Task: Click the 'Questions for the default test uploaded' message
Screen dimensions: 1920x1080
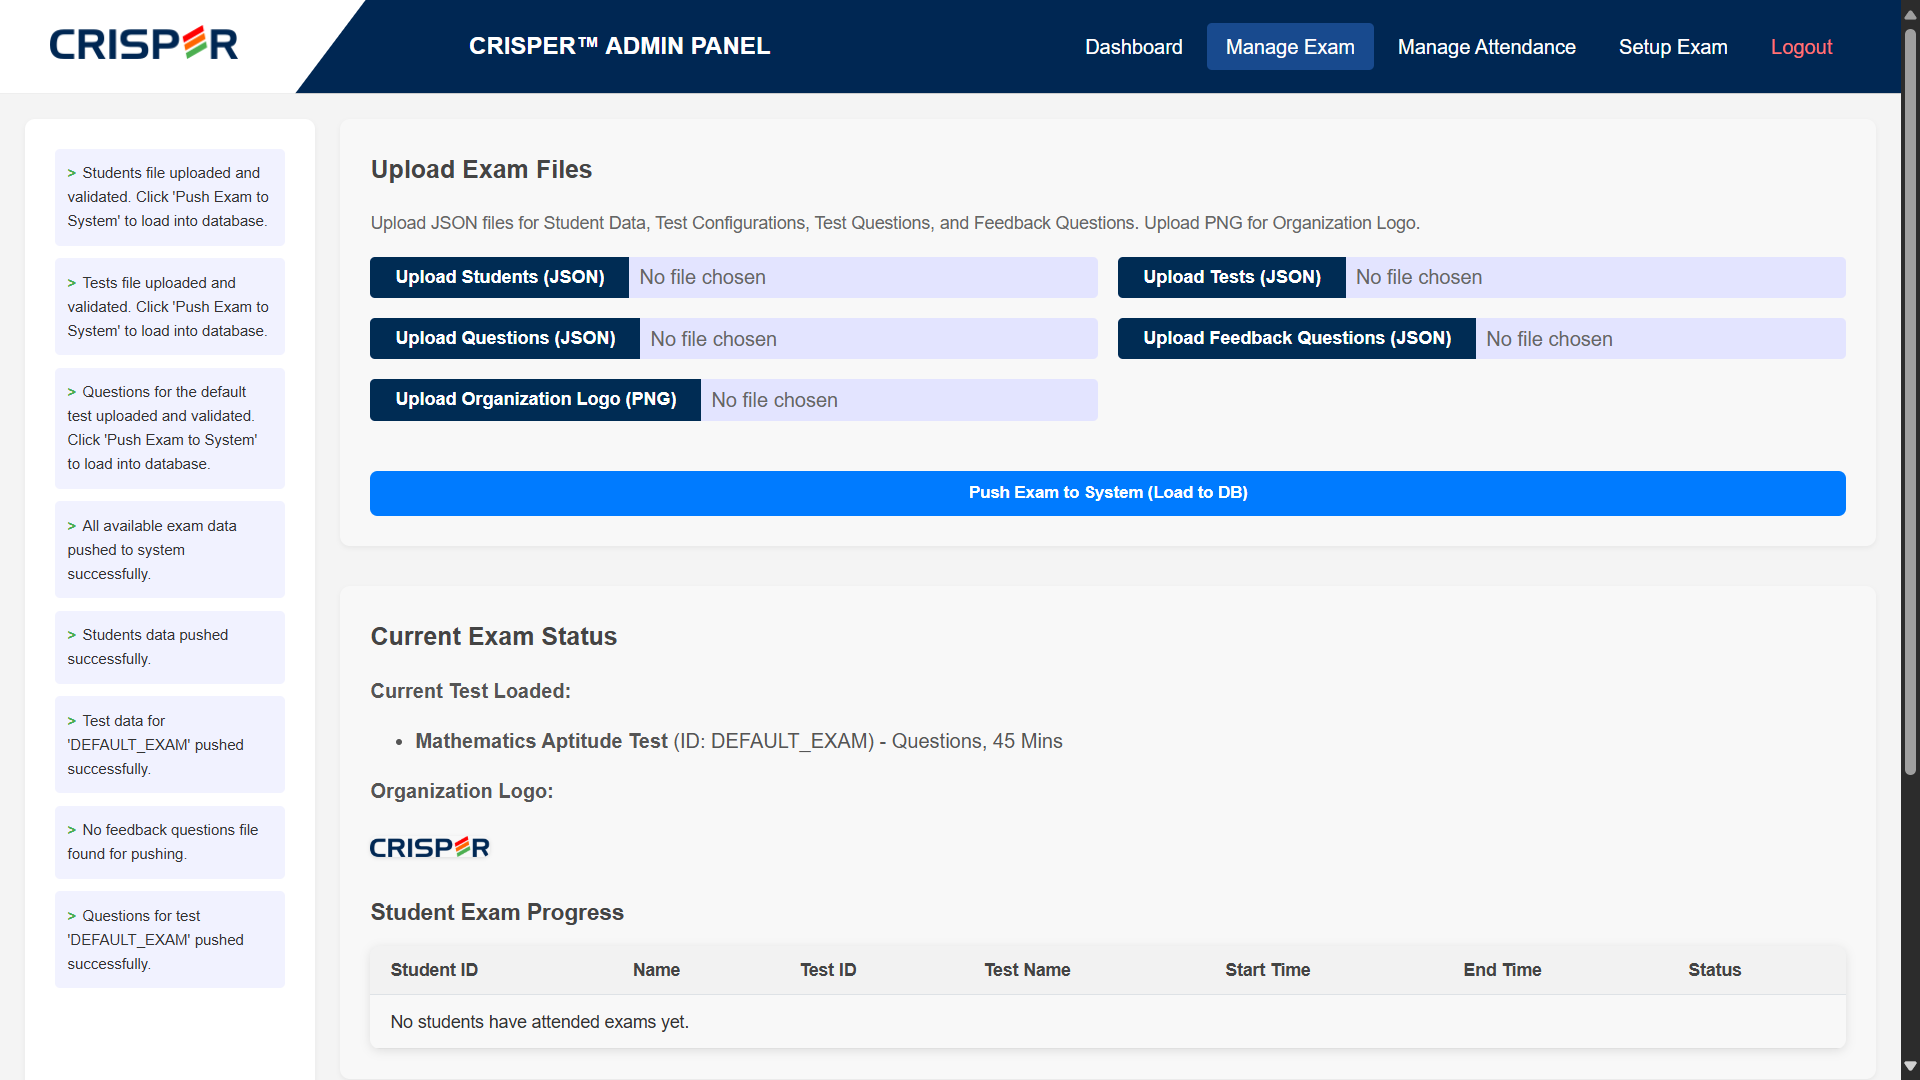Action: click(170, 428)
